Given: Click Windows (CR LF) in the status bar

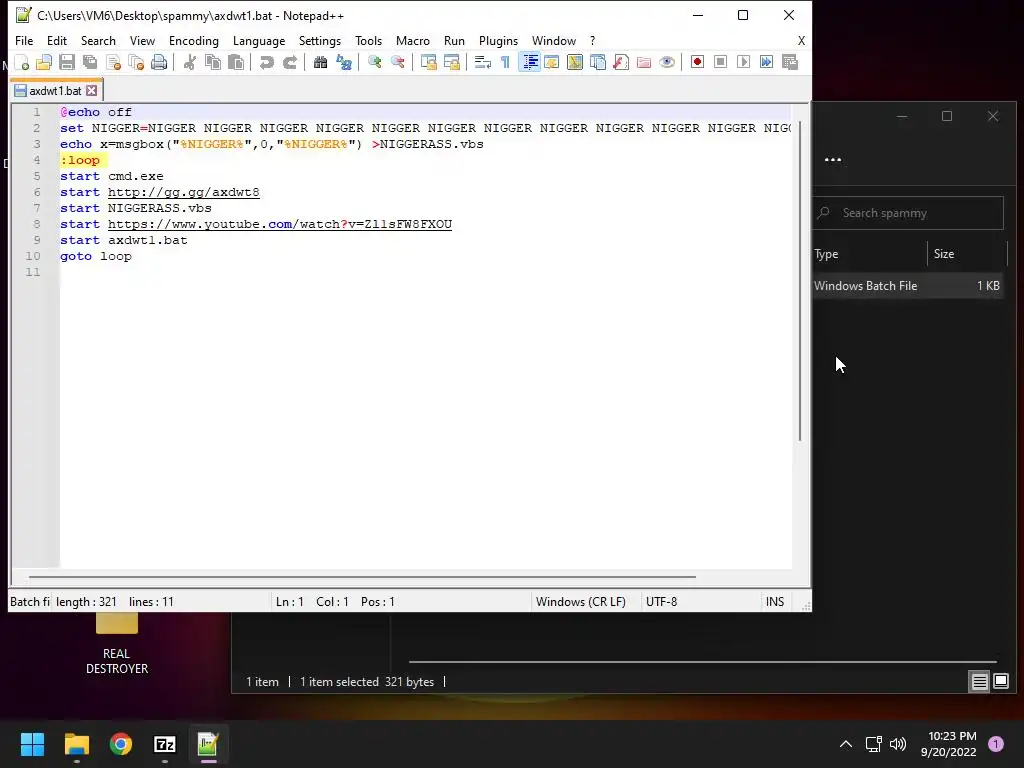Looking at the screenshot, I should click(581, 601).
